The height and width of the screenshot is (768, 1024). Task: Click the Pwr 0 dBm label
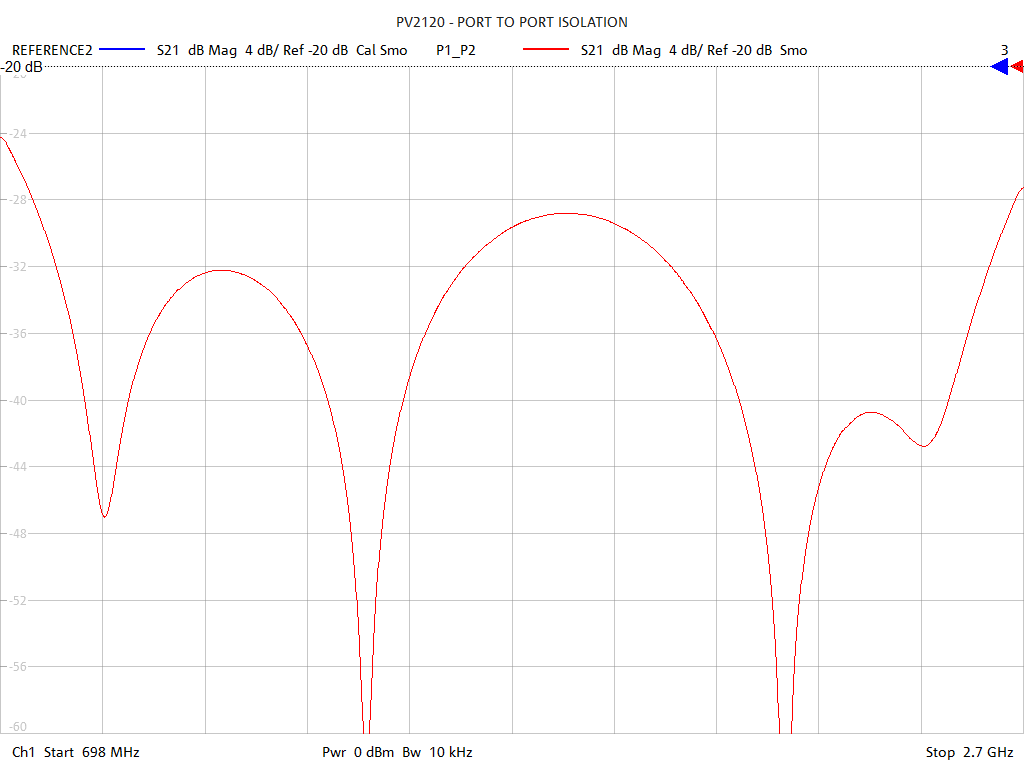click(x=358, y=752)
